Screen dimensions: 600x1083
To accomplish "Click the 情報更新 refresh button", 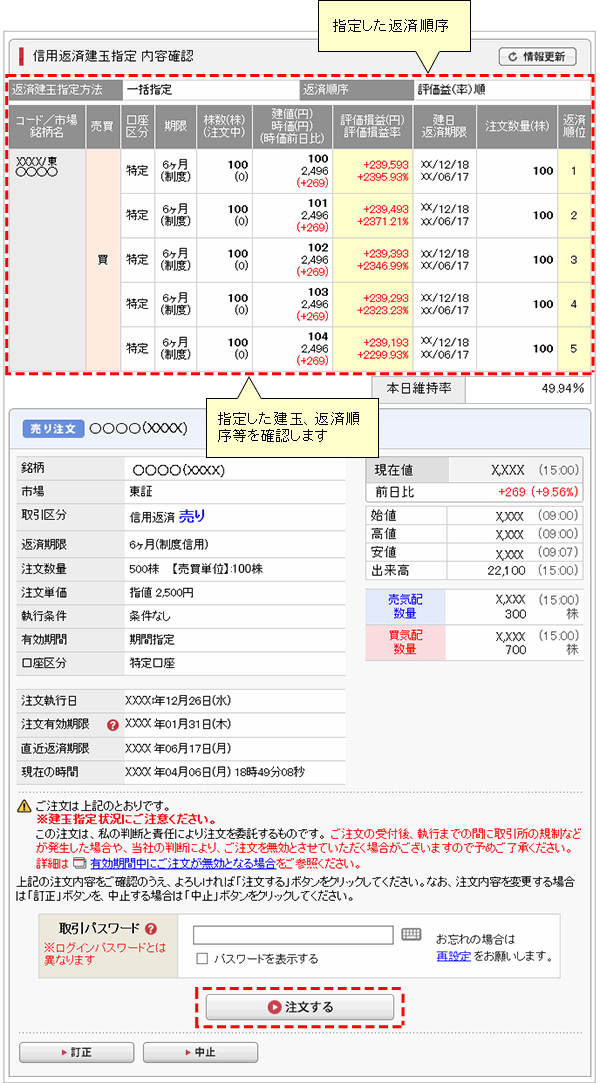I will click(x=537, y=56).
